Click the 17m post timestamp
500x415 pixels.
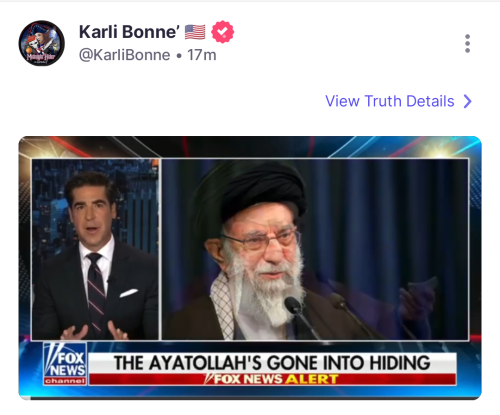click(202, 55)
